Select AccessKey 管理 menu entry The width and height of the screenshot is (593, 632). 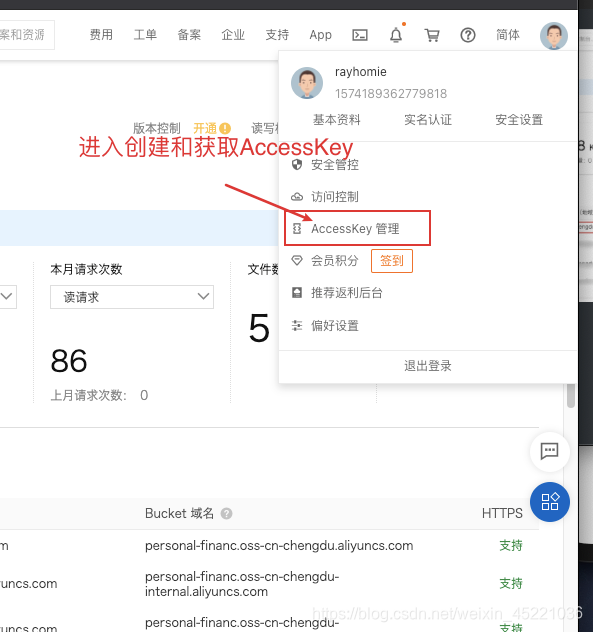click(x=357, y=228)
